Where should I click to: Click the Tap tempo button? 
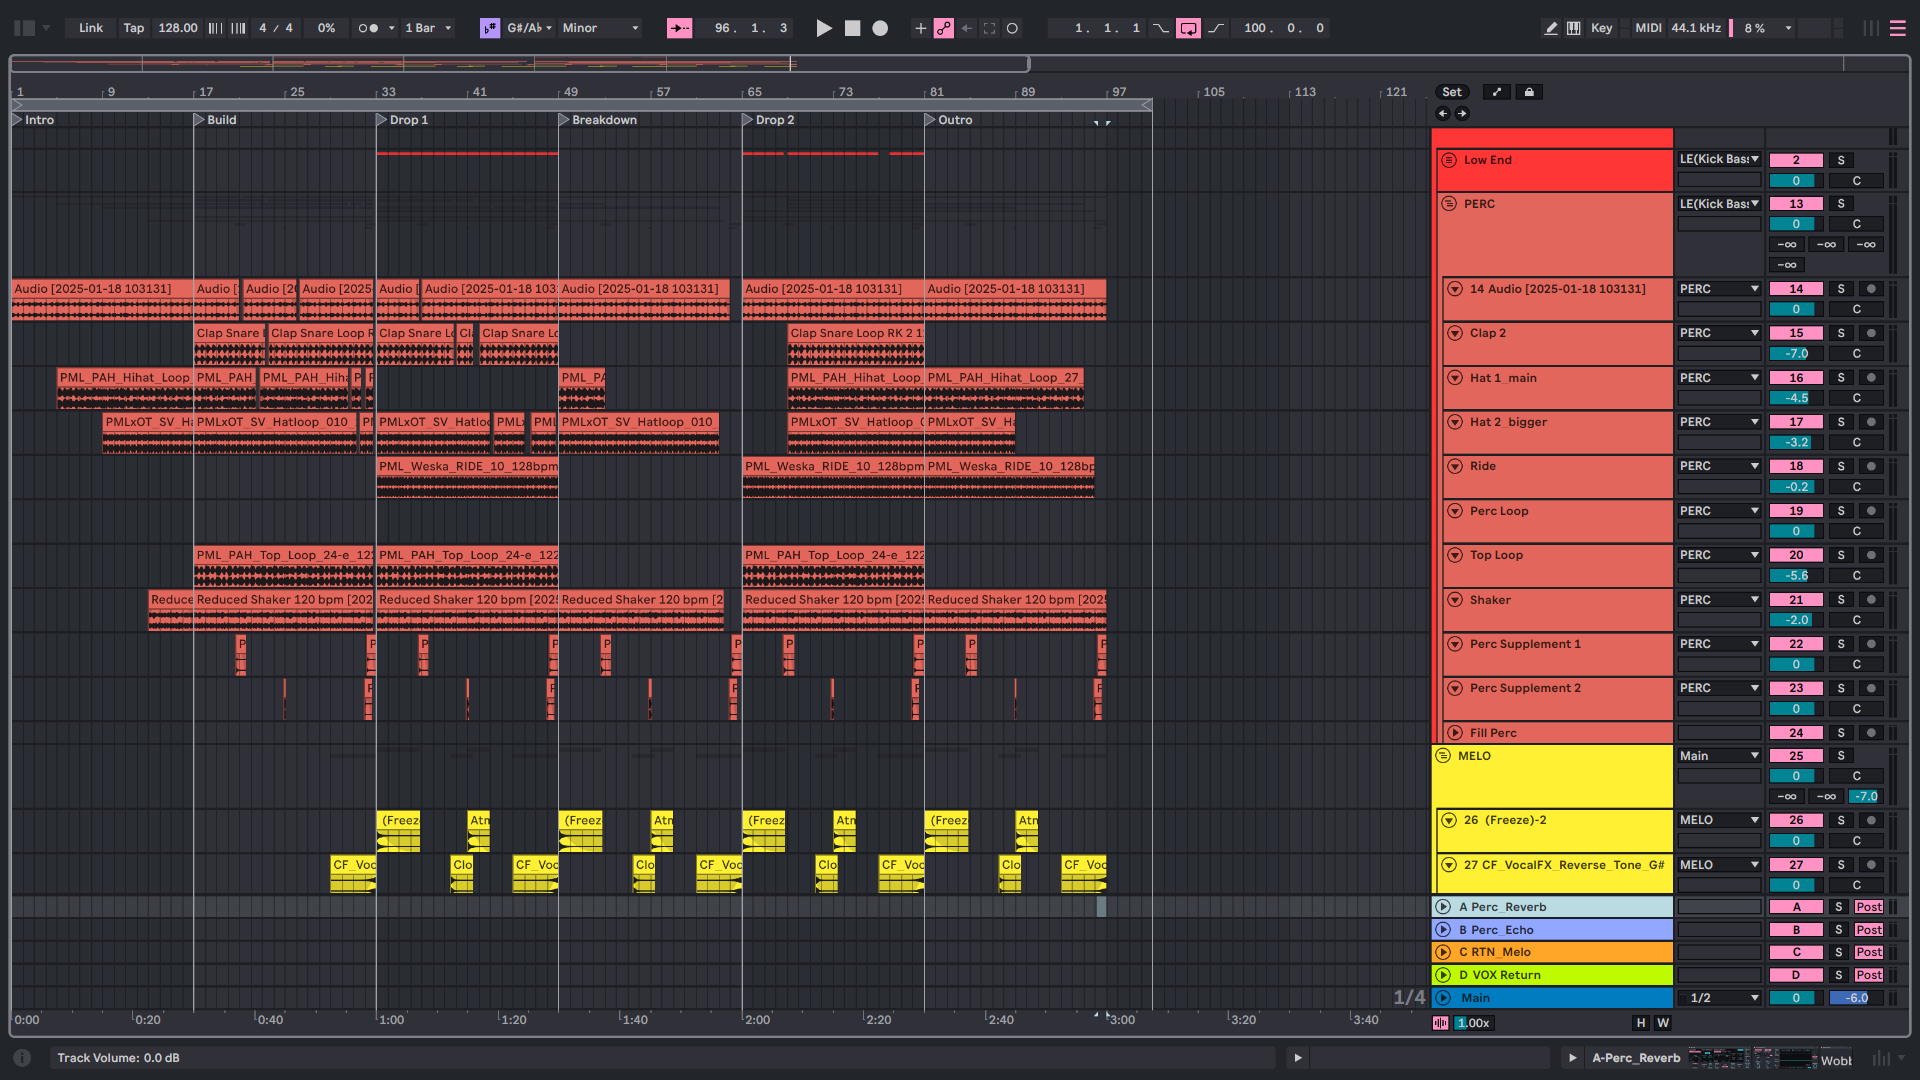click(x=133, y=28)
